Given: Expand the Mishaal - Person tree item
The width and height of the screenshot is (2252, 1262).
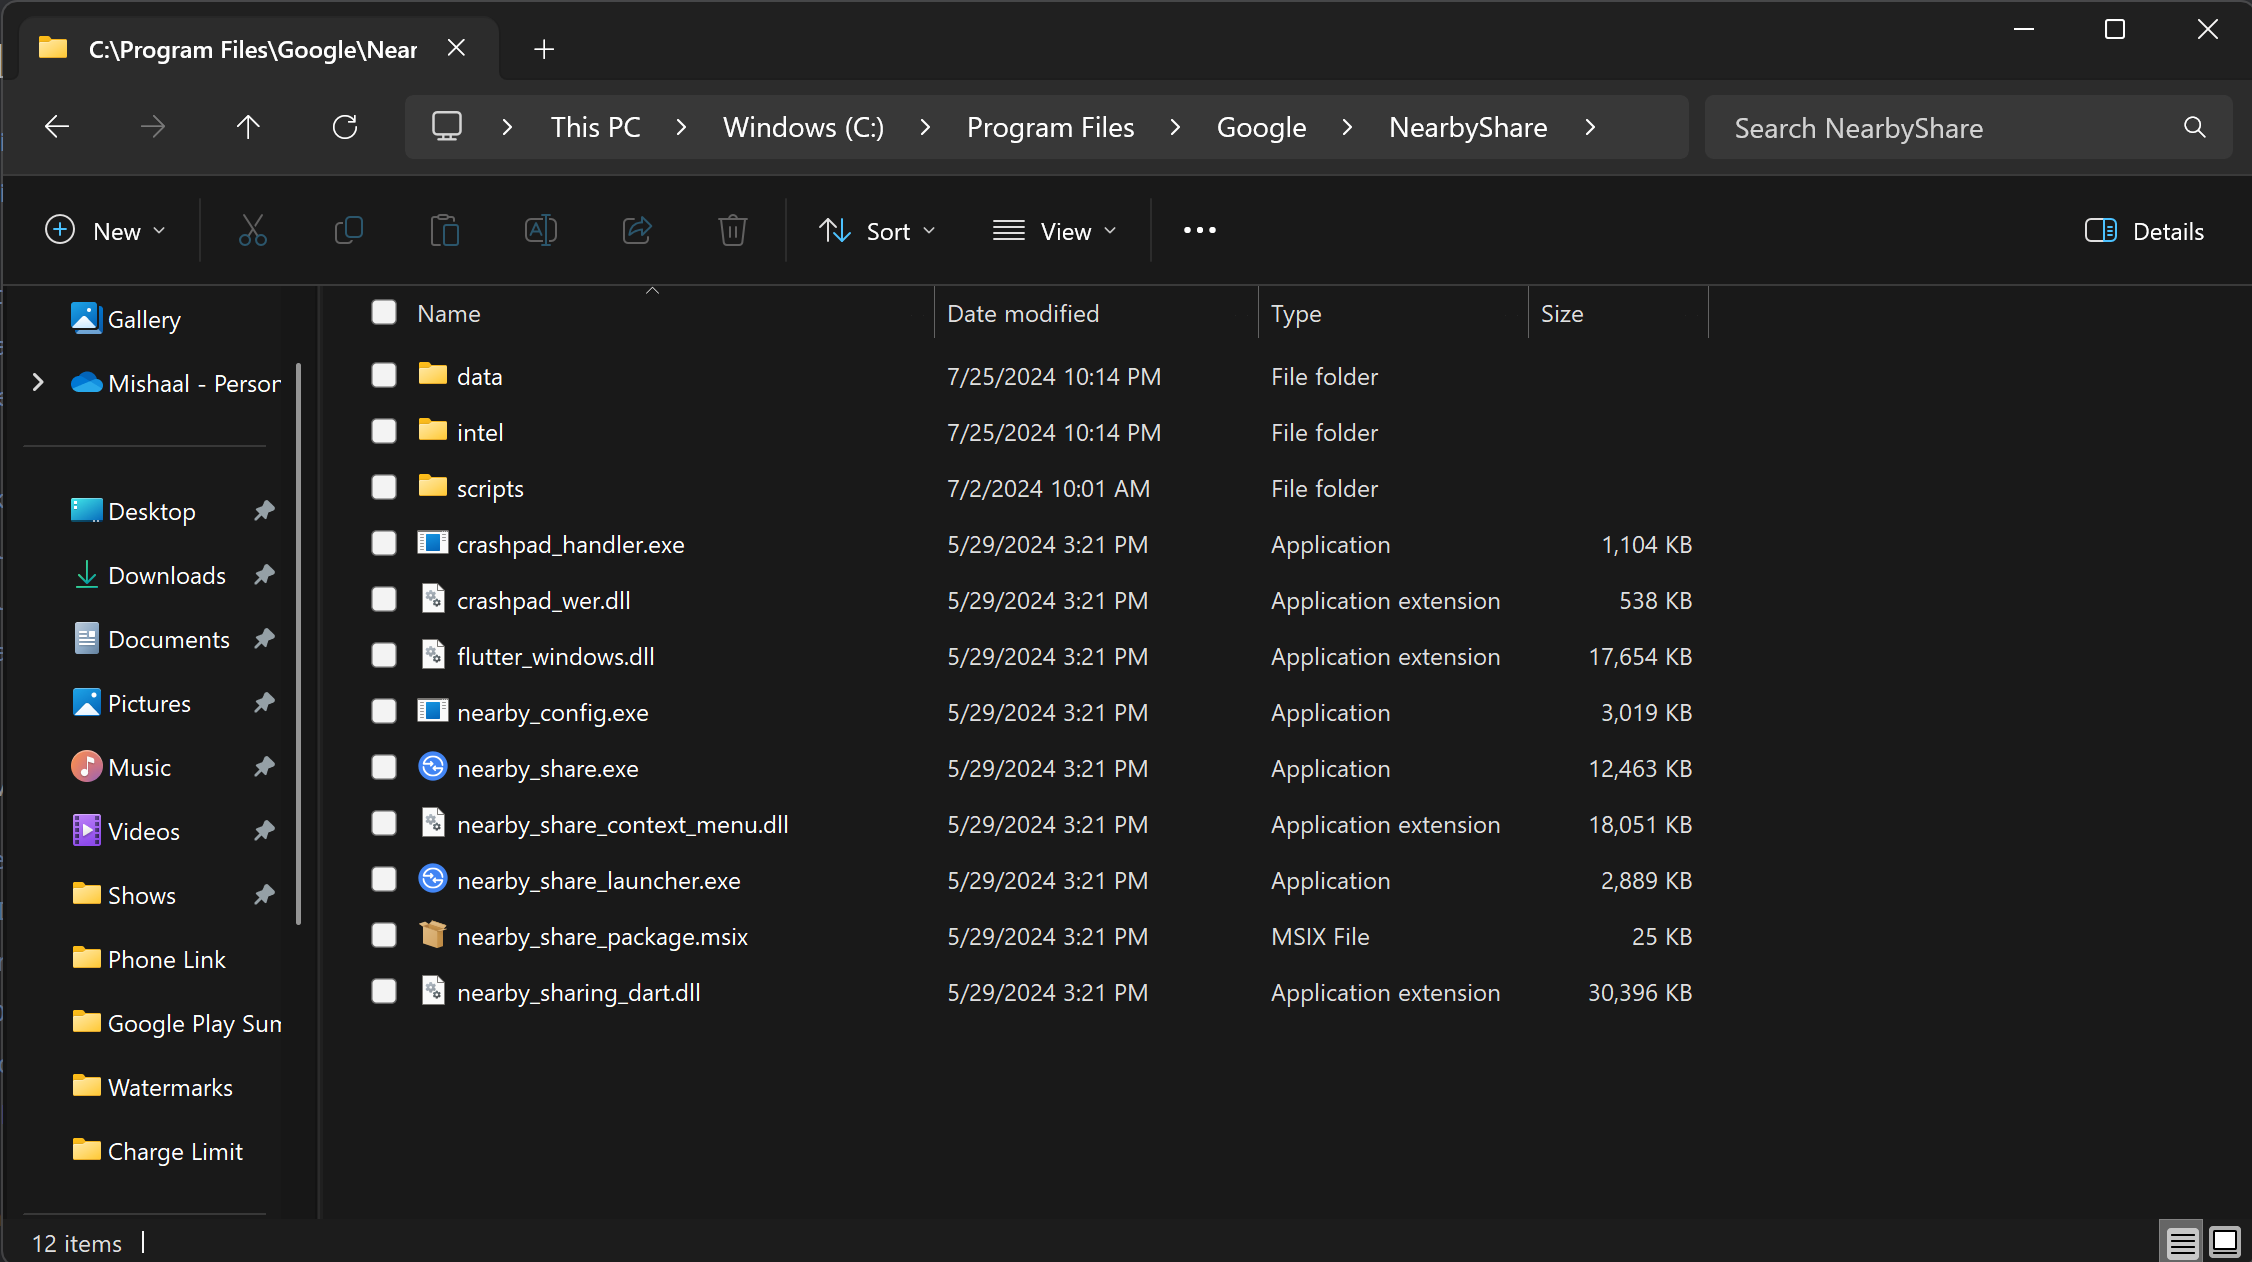Looking at the screenshot, I should (39, 382).
